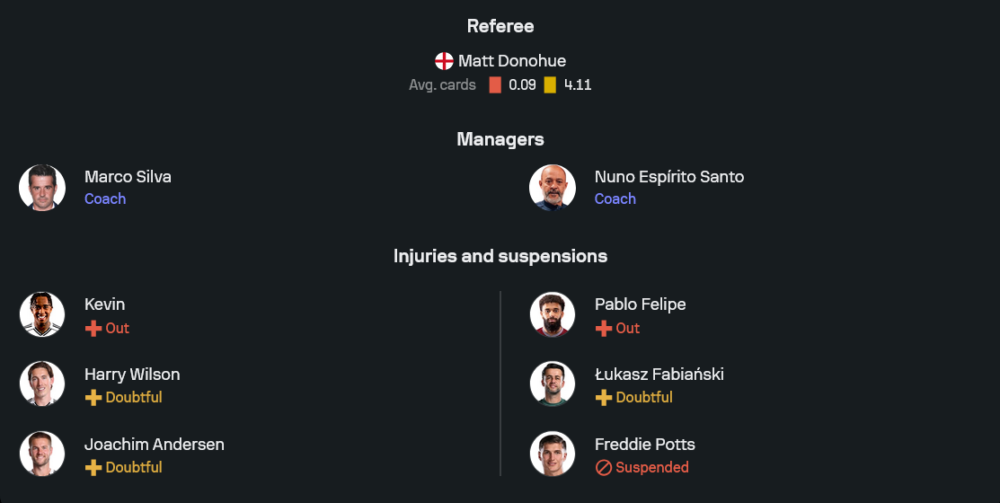Viewport: 1000px width, 503px height.
Task: Select Freddie Potts' player photo
Action: pyautogui.click(x=553, y=454)
